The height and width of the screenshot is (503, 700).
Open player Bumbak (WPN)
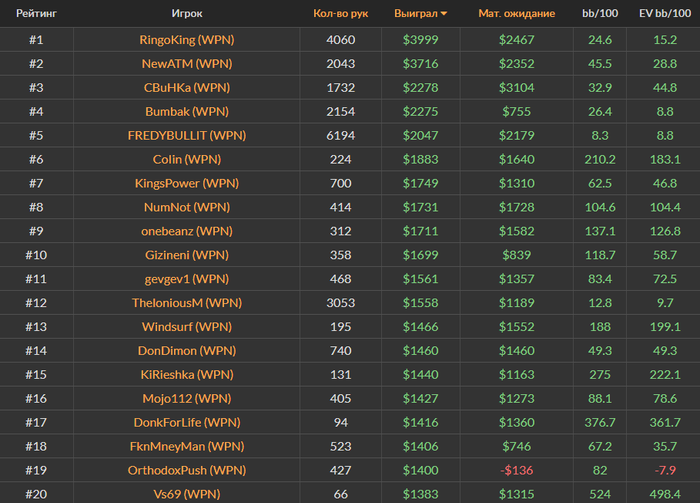click(x=187, y=112)
